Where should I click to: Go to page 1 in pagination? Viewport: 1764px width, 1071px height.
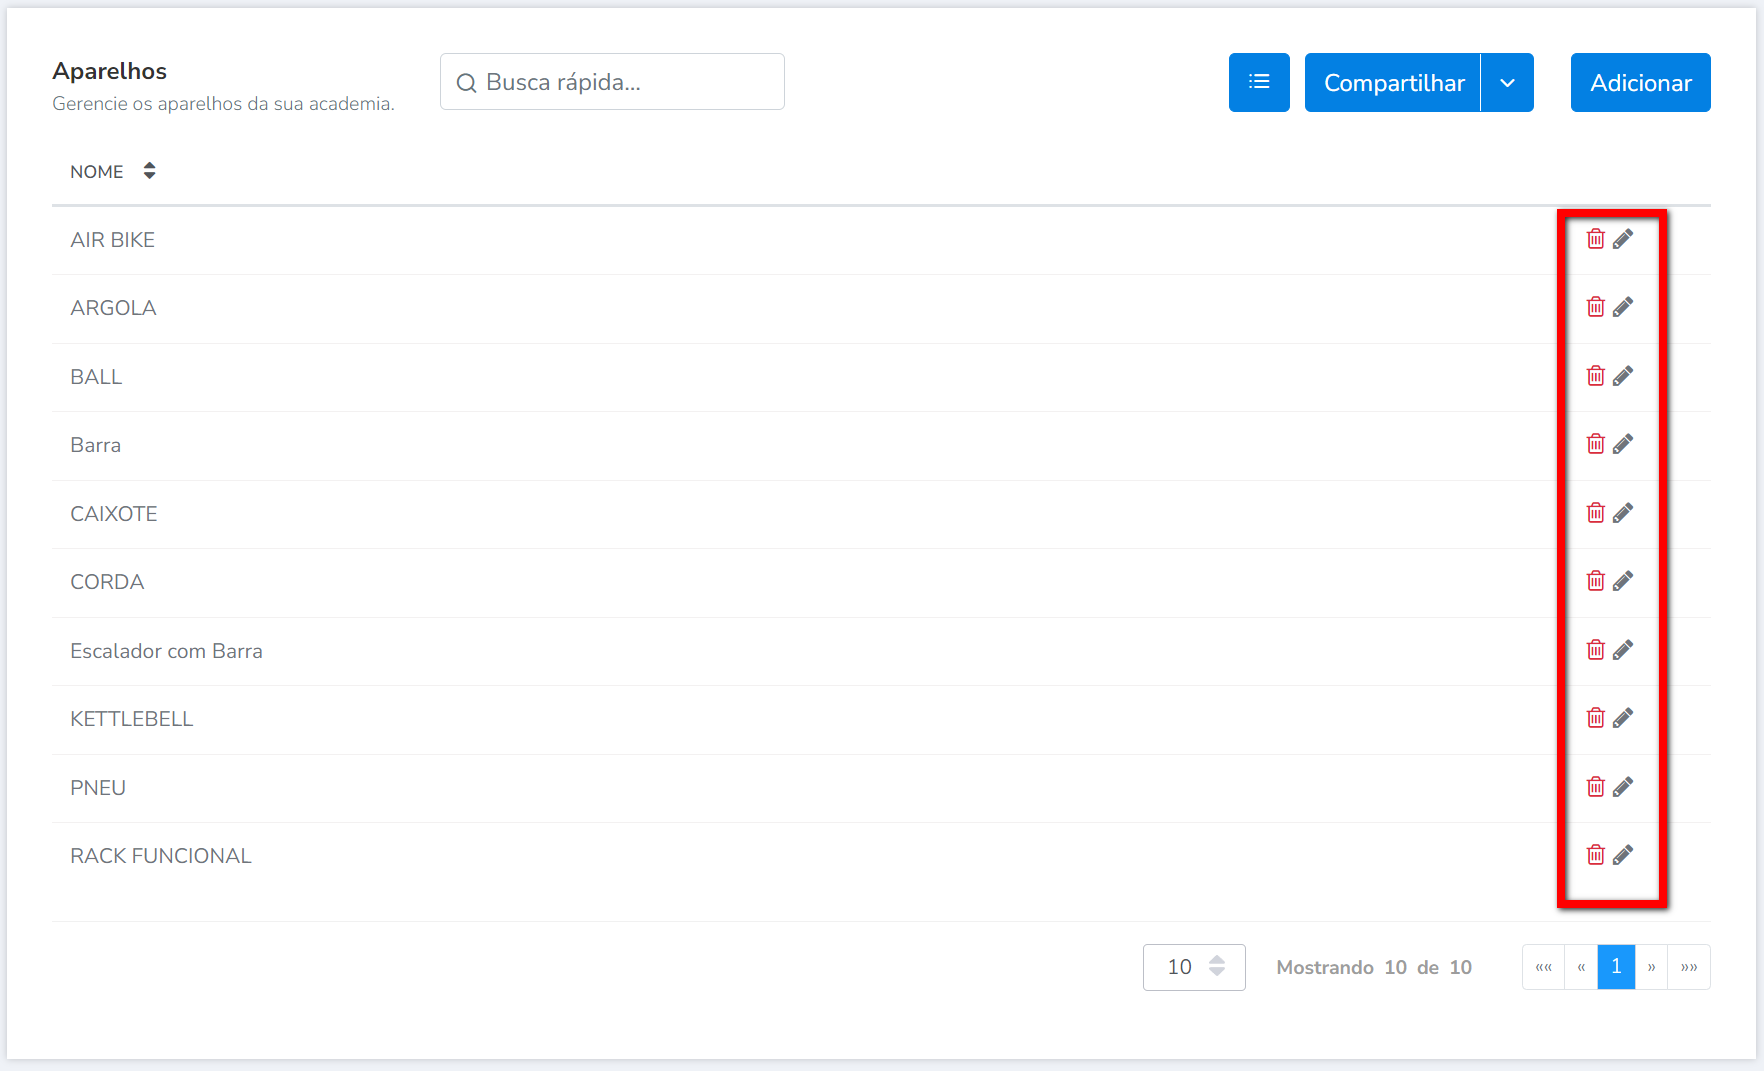coord(1616,967)
